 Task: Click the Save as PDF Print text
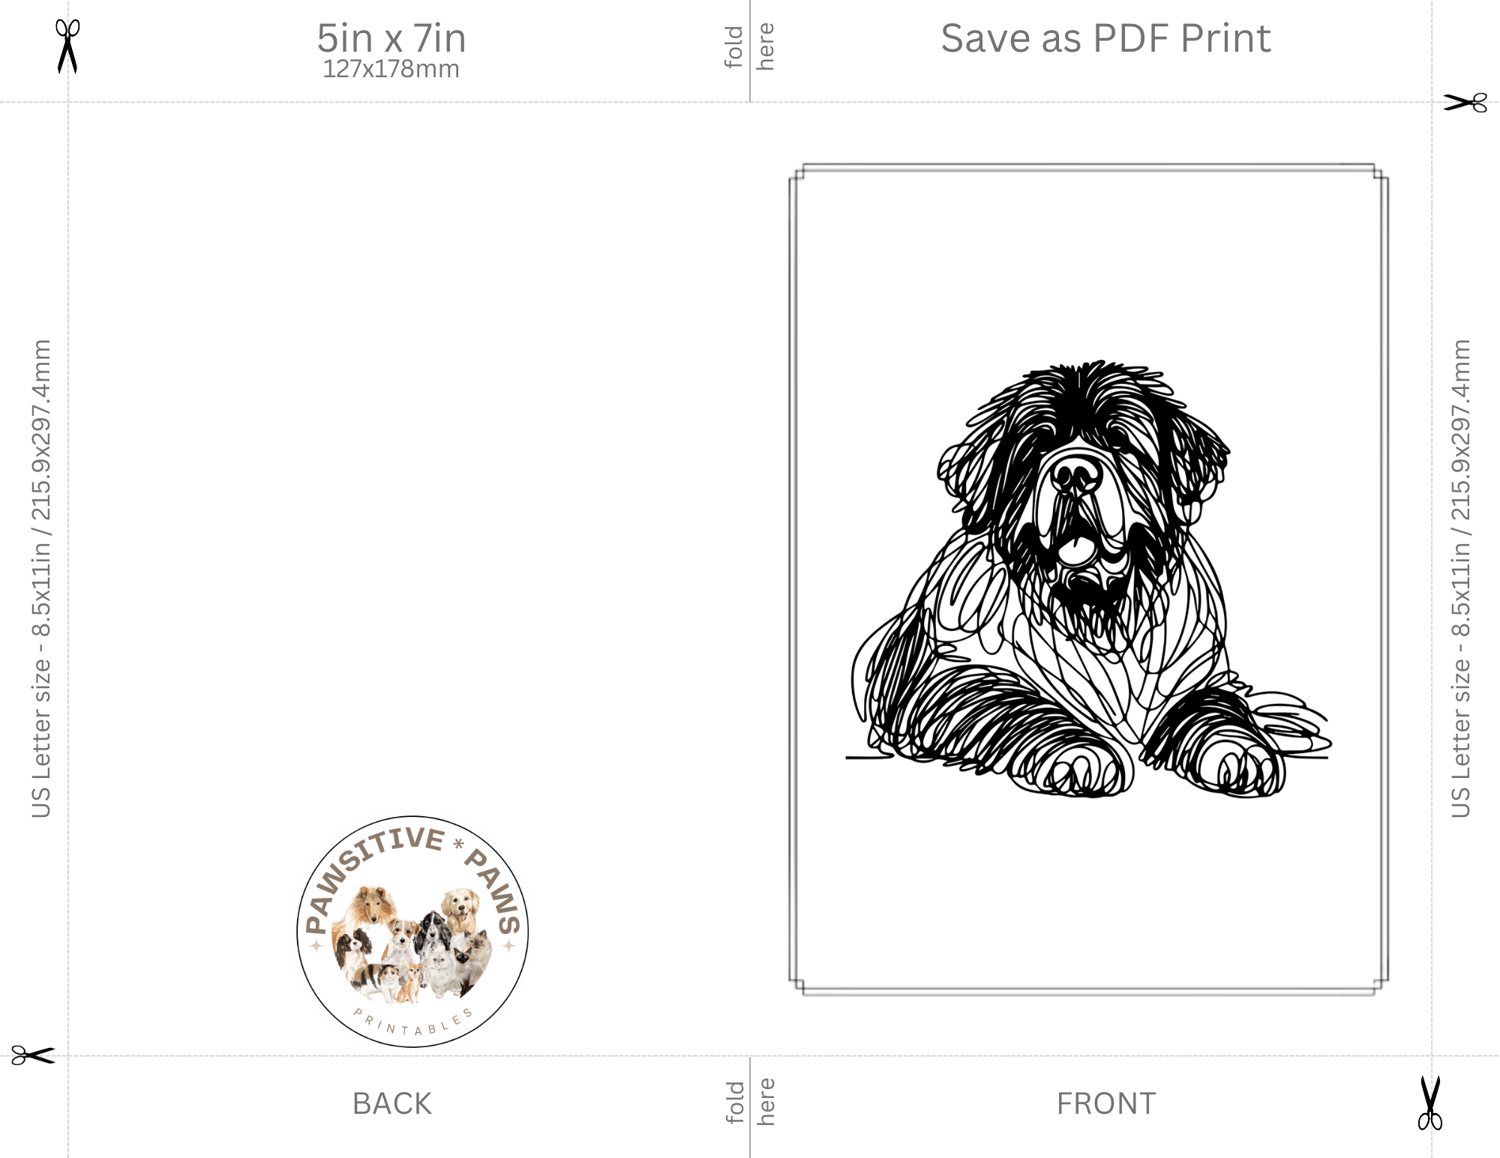pyautogui.click(x=1105, y=38)
